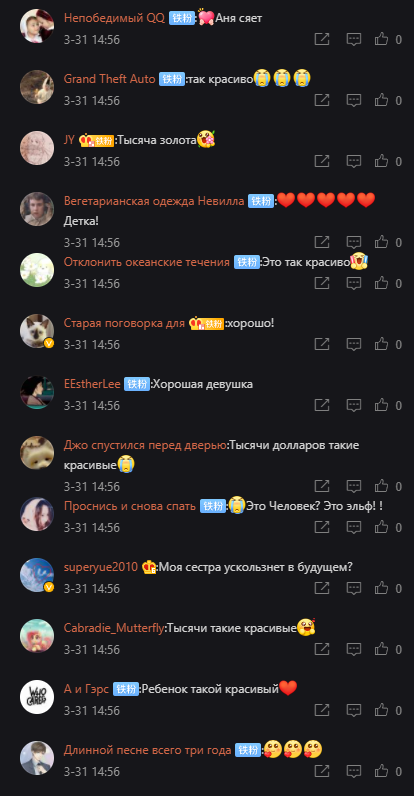The image size is (414, 796).
Task: Open Вегетарианская одежда Невилла profile
Action: [x=154, y=201]
